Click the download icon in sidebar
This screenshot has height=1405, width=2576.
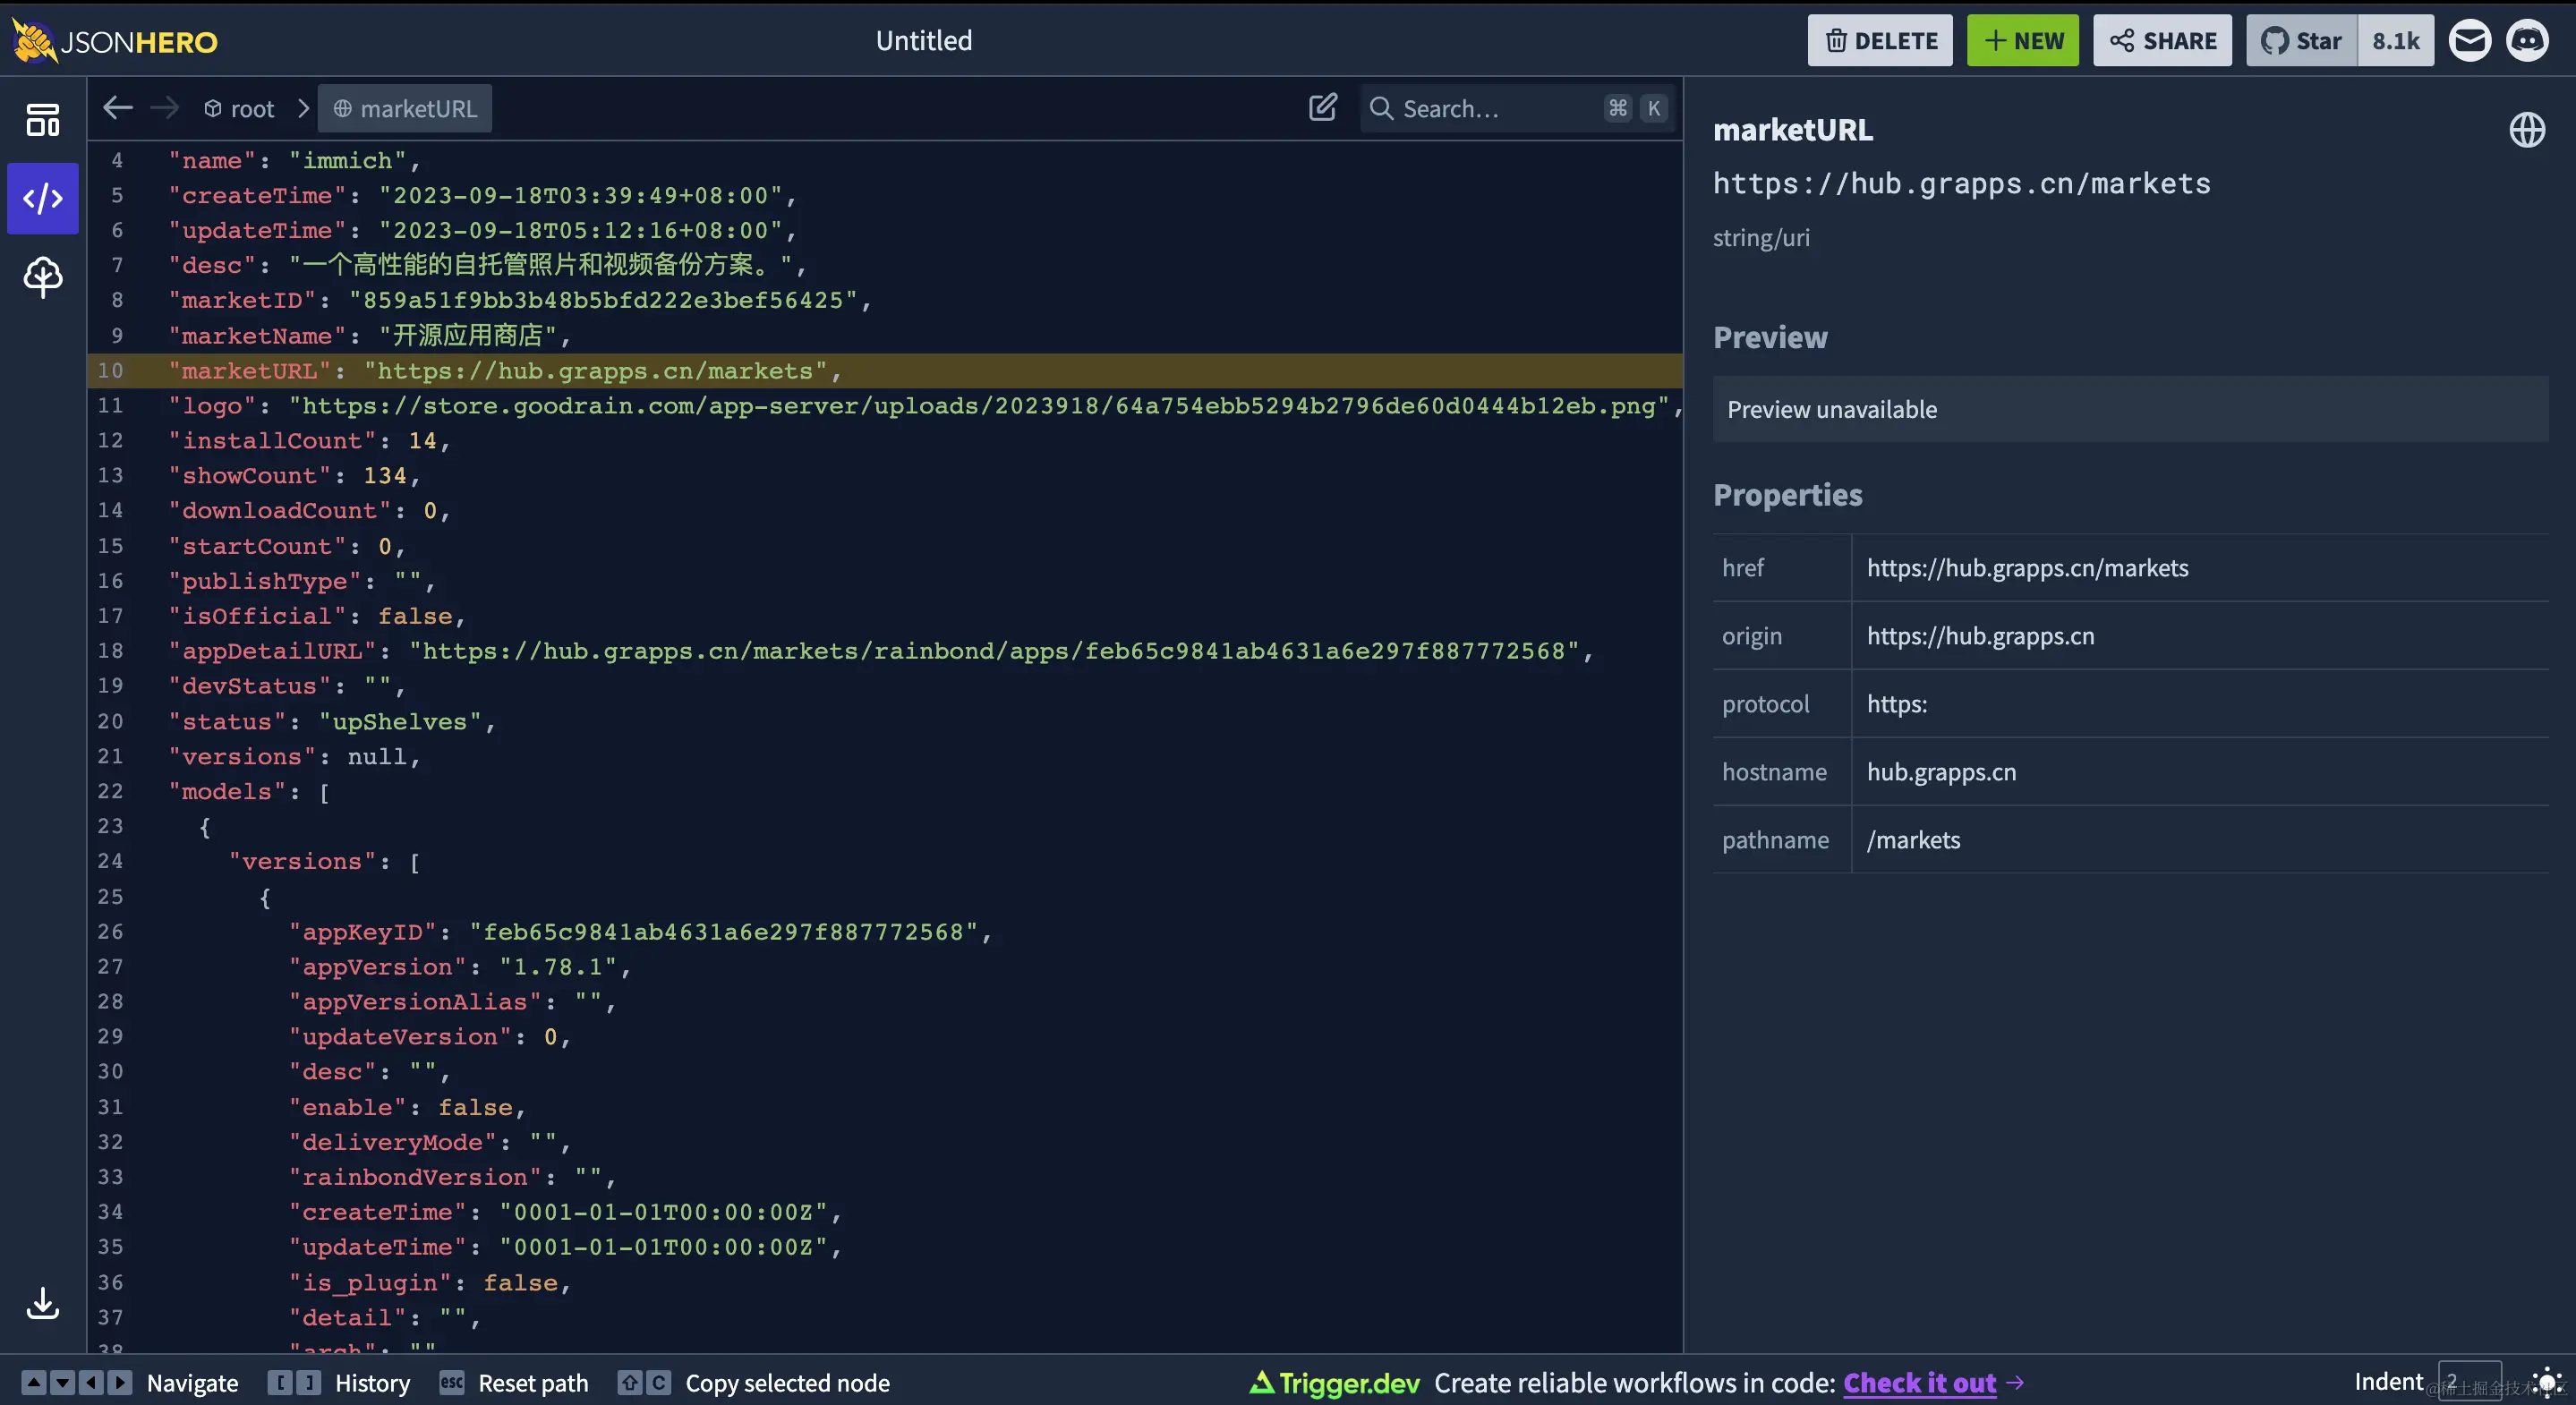42,1302
